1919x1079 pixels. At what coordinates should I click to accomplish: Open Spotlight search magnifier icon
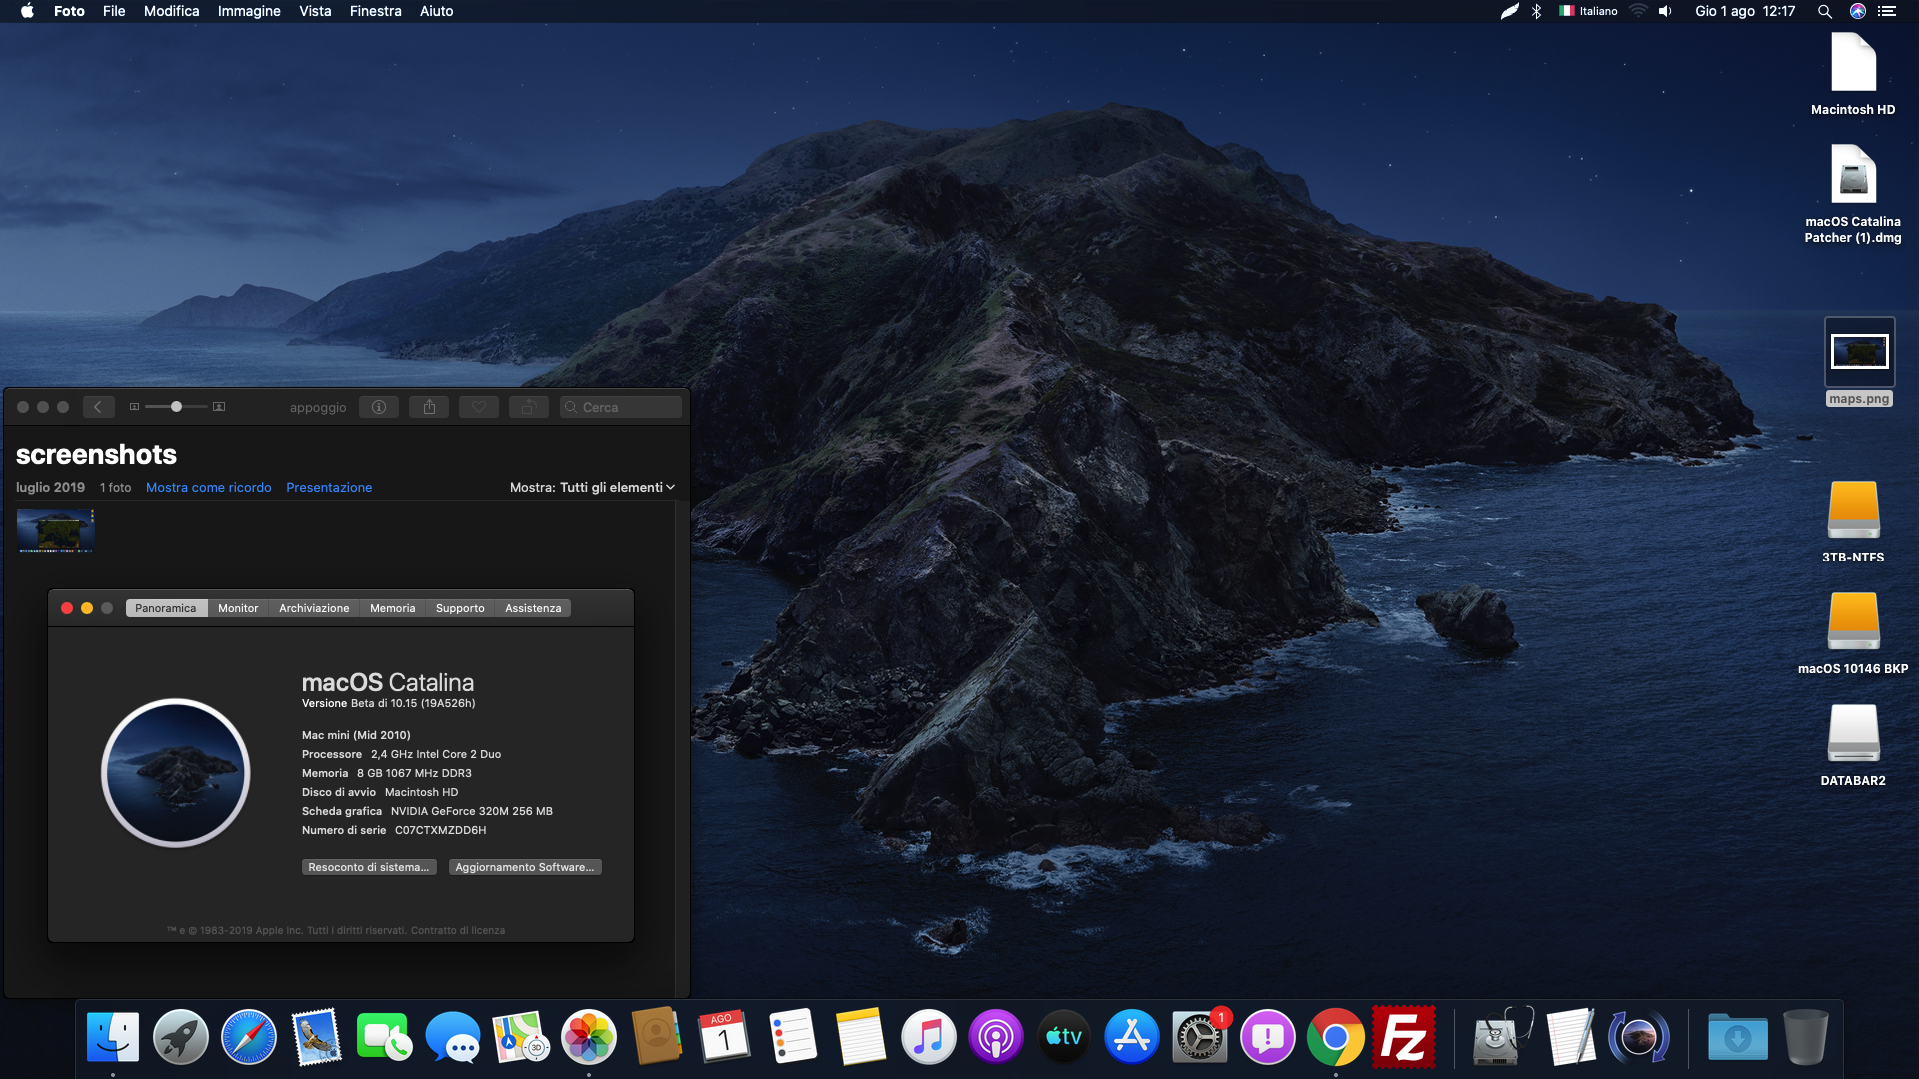[1825, 11]
